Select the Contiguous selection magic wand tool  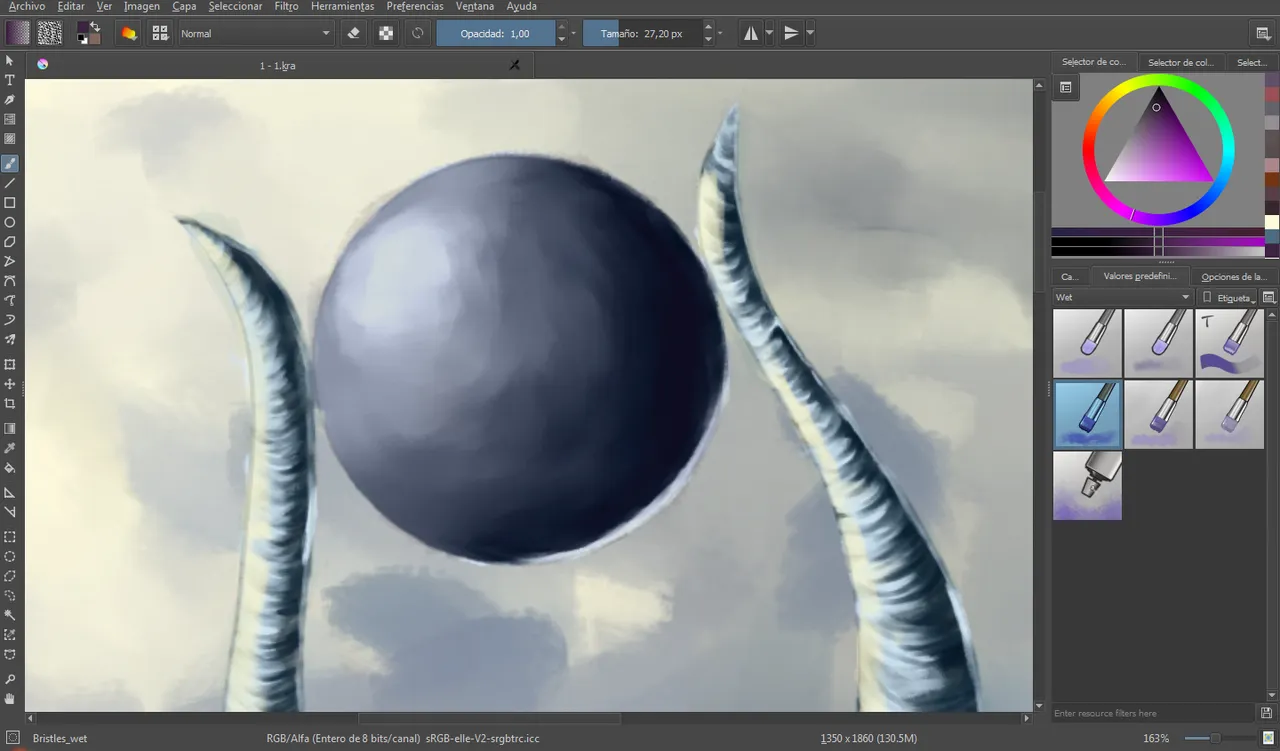pyautogui.click(x=10, y=615)
